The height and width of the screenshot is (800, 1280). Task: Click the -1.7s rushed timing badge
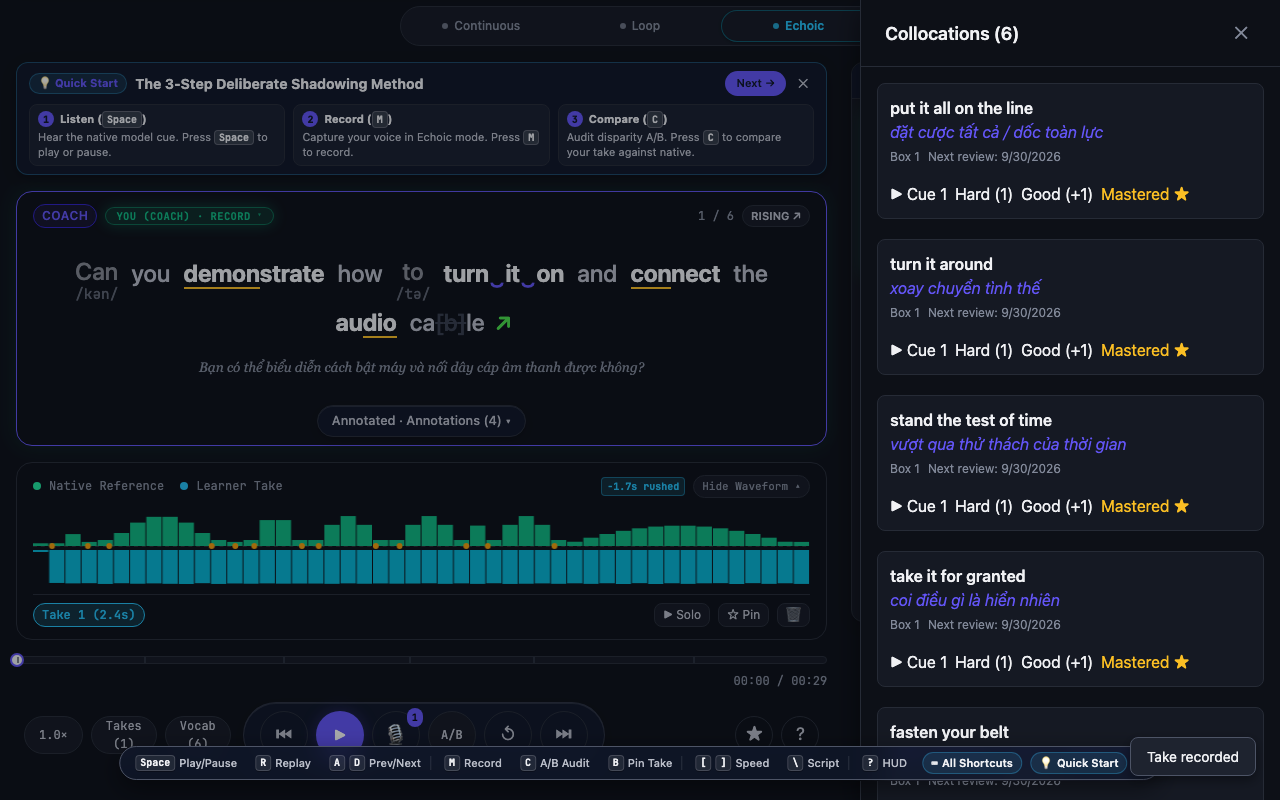[x=643, y=487]
